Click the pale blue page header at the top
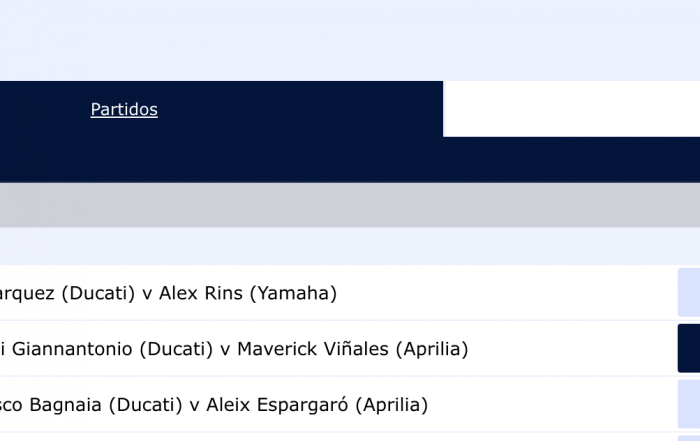Viewport: 700px width, 441px height. pyautogui.click(x=350, y=40)
